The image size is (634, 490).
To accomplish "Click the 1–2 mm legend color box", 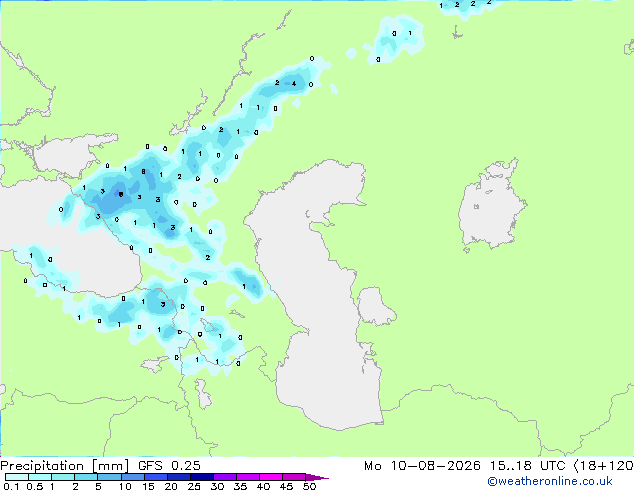I will (x=63, y=477).
